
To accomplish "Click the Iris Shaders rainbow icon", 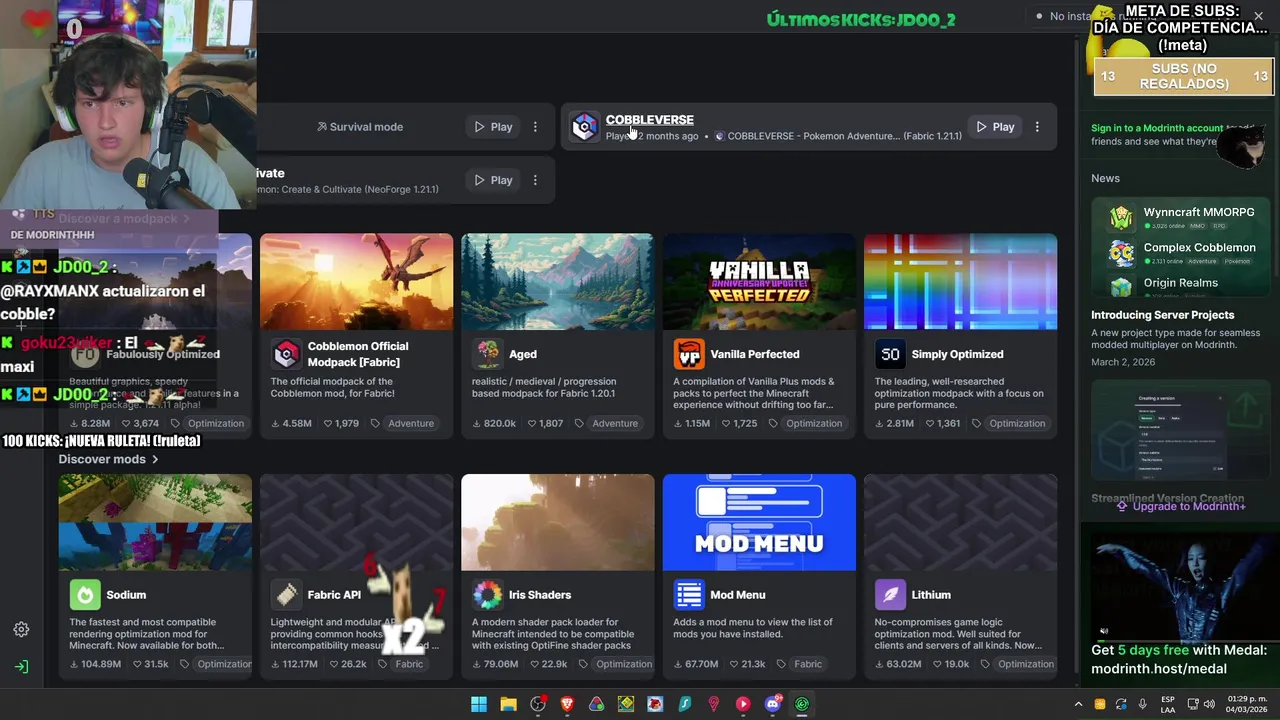I will (488, 595).
